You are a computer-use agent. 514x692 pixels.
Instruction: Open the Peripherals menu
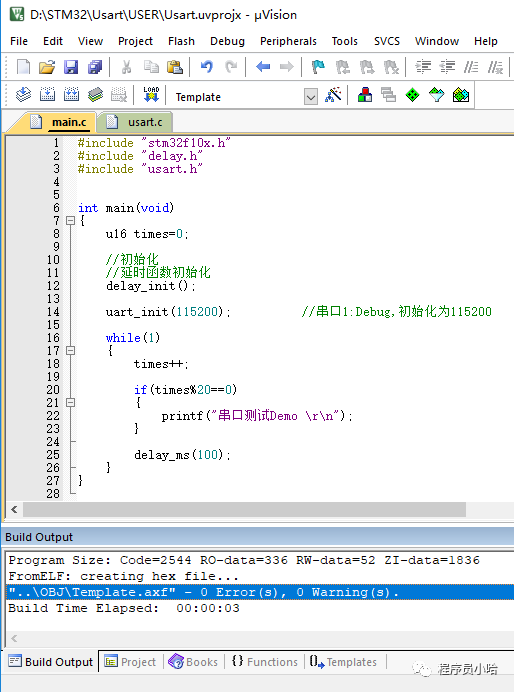tap(288, 41)
